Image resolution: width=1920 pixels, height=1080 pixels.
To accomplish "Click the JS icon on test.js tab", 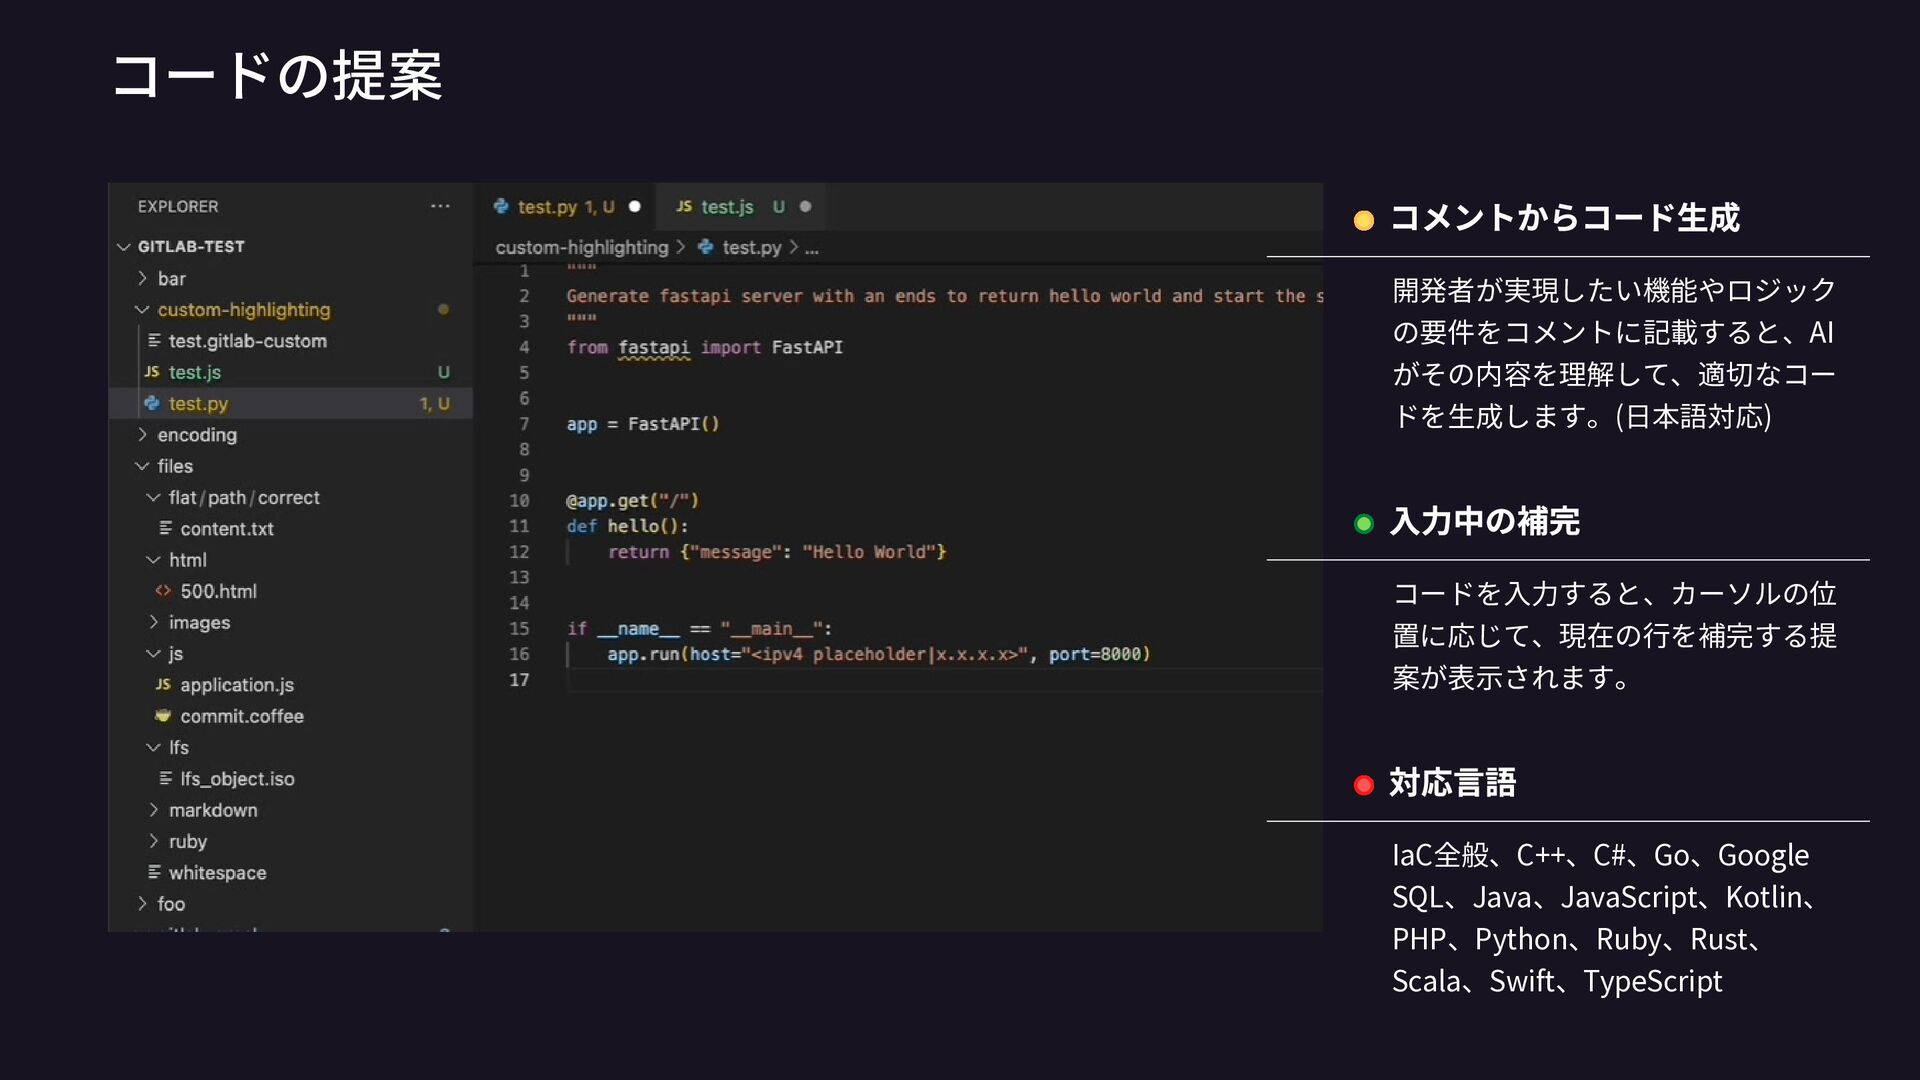I will (684, 206).
